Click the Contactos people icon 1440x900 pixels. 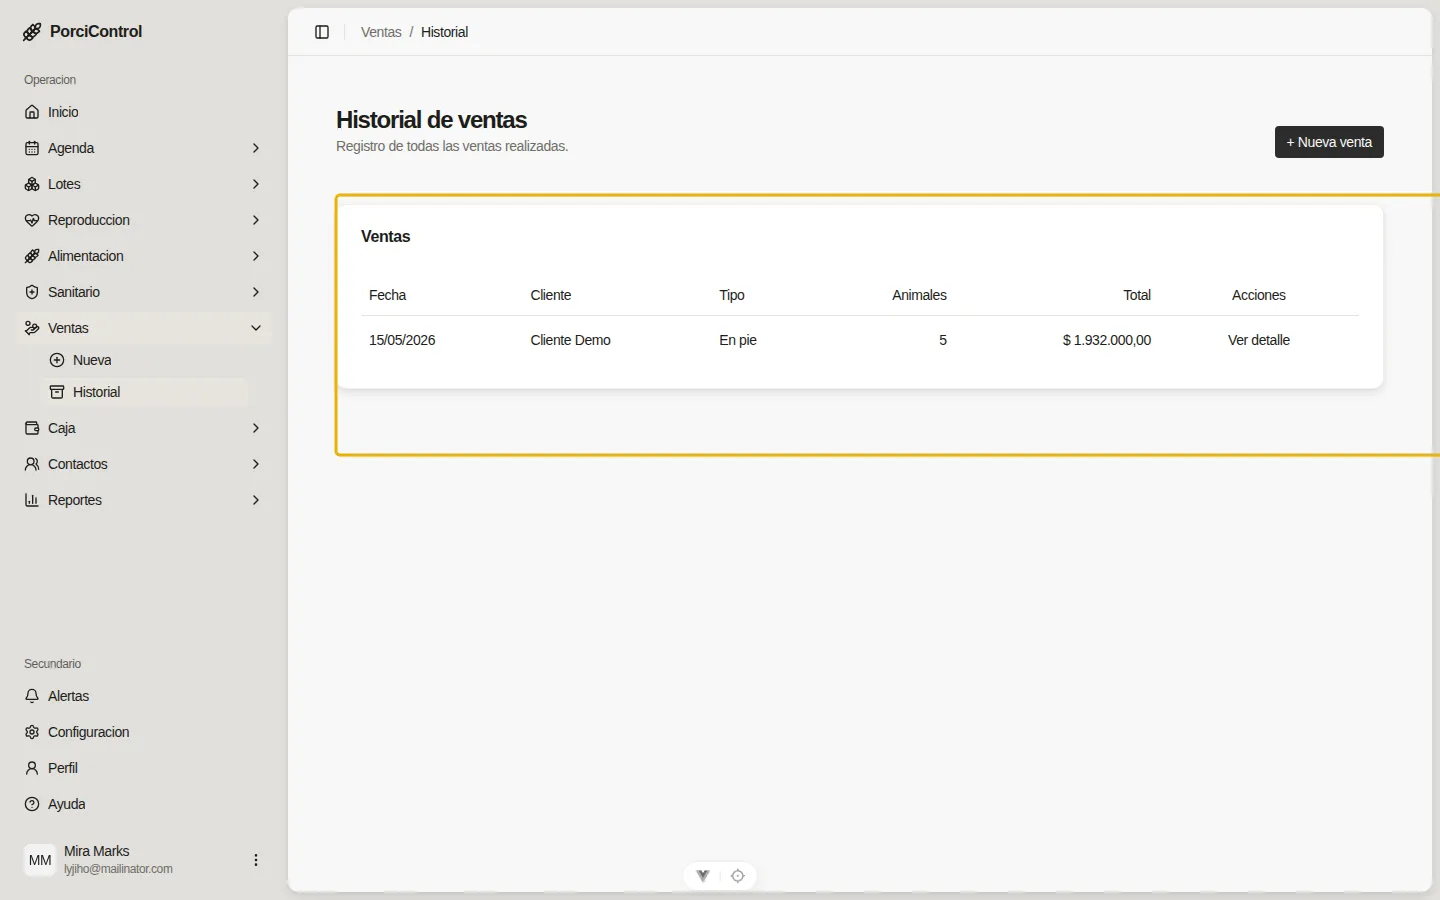pyautogui.click(x=32, y=464)
